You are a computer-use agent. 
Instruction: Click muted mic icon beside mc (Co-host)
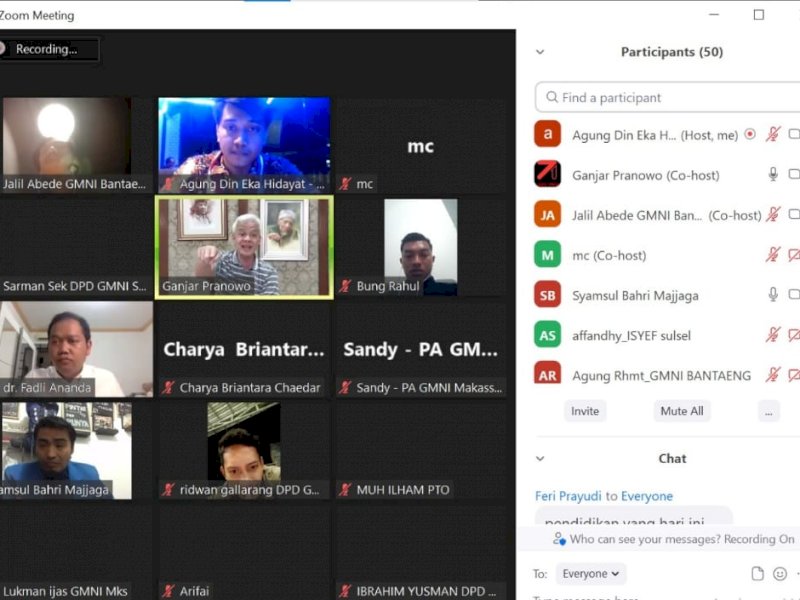772,255
